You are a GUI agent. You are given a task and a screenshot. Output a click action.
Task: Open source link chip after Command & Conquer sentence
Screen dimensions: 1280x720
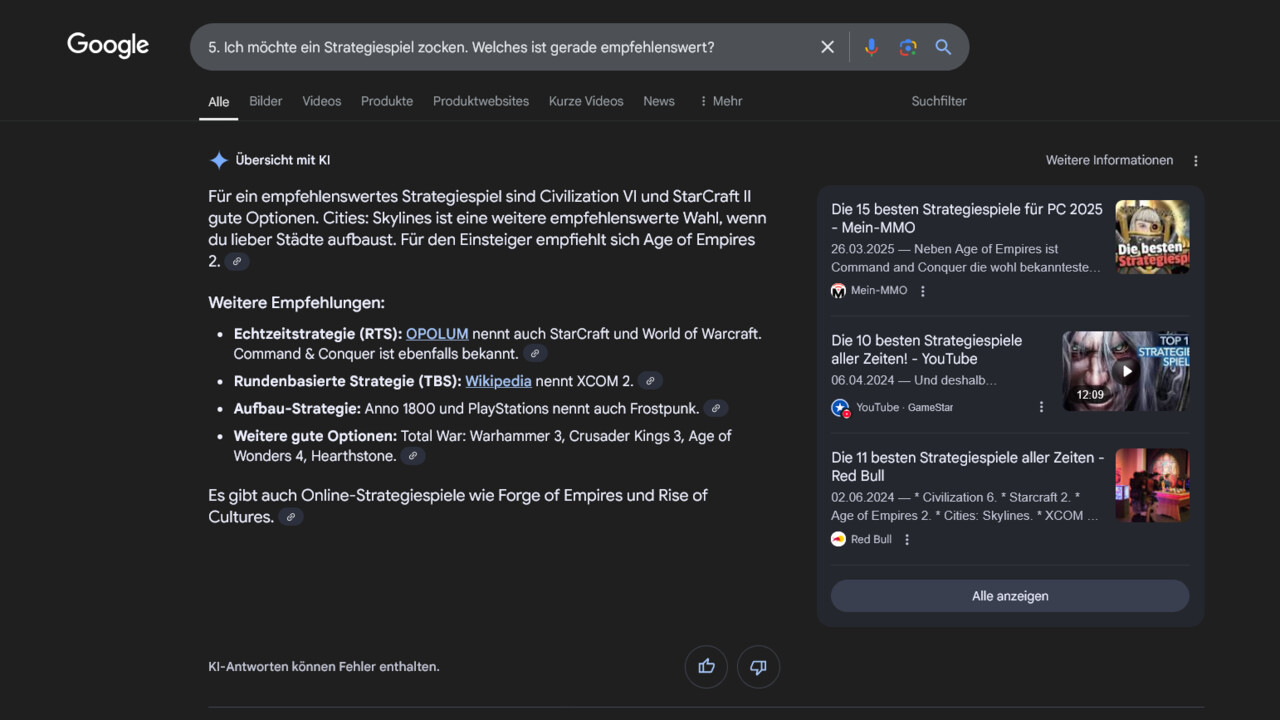[535, 354]
